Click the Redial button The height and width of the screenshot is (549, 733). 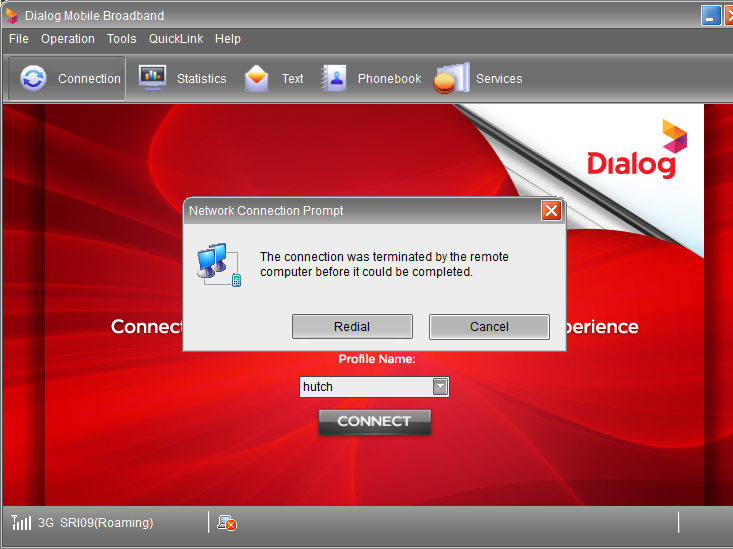352,326
